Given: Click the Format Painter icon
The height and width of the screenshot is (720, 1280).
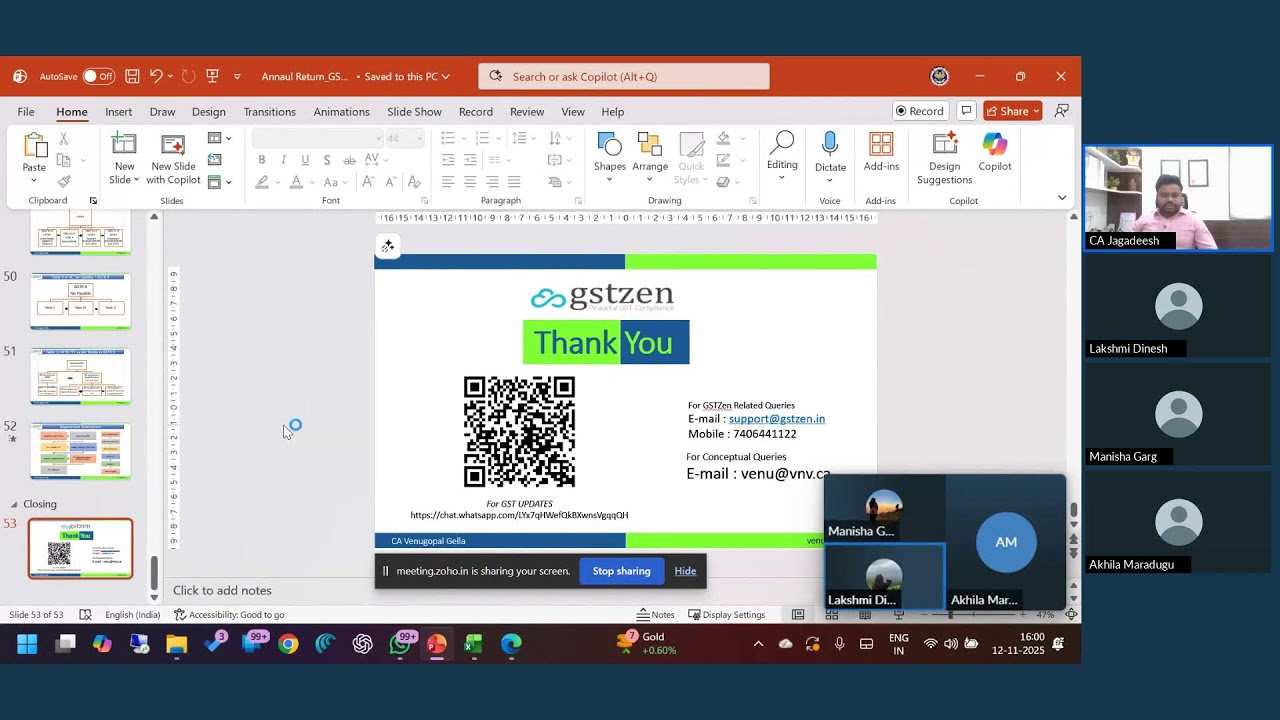Looking at the screenshot, I should click(64, 181).
